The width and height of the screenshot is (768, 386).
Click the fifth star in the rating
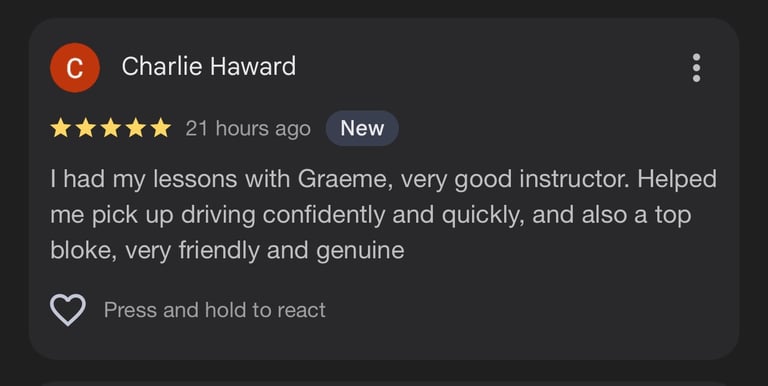tap(160, 128)
